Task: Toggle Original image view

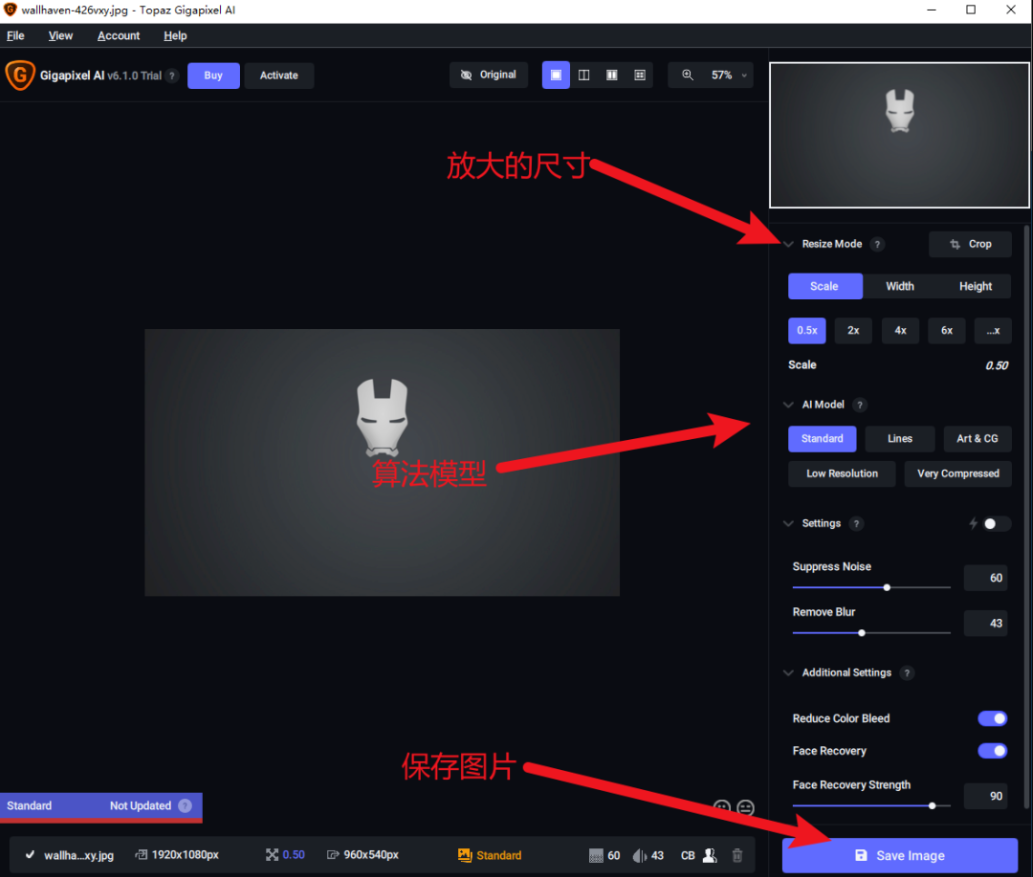Action: click(x=488, y=75)
